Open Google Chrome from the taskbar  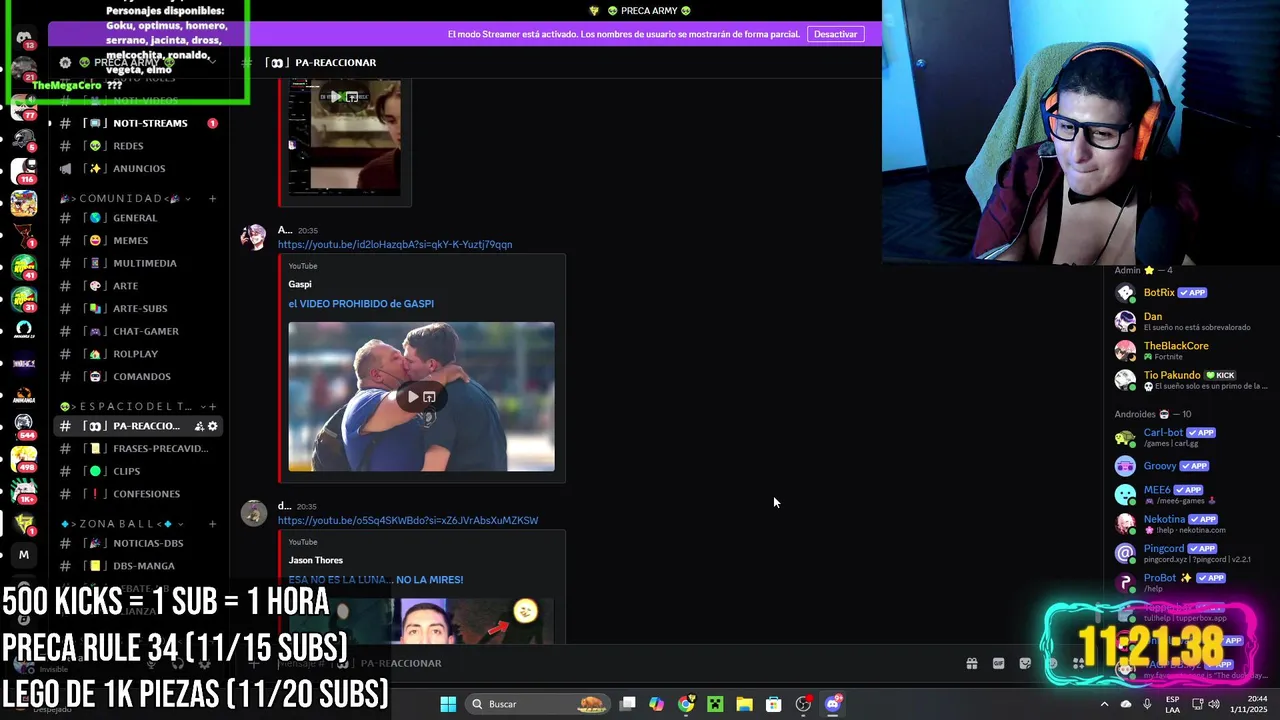[686, 704]
